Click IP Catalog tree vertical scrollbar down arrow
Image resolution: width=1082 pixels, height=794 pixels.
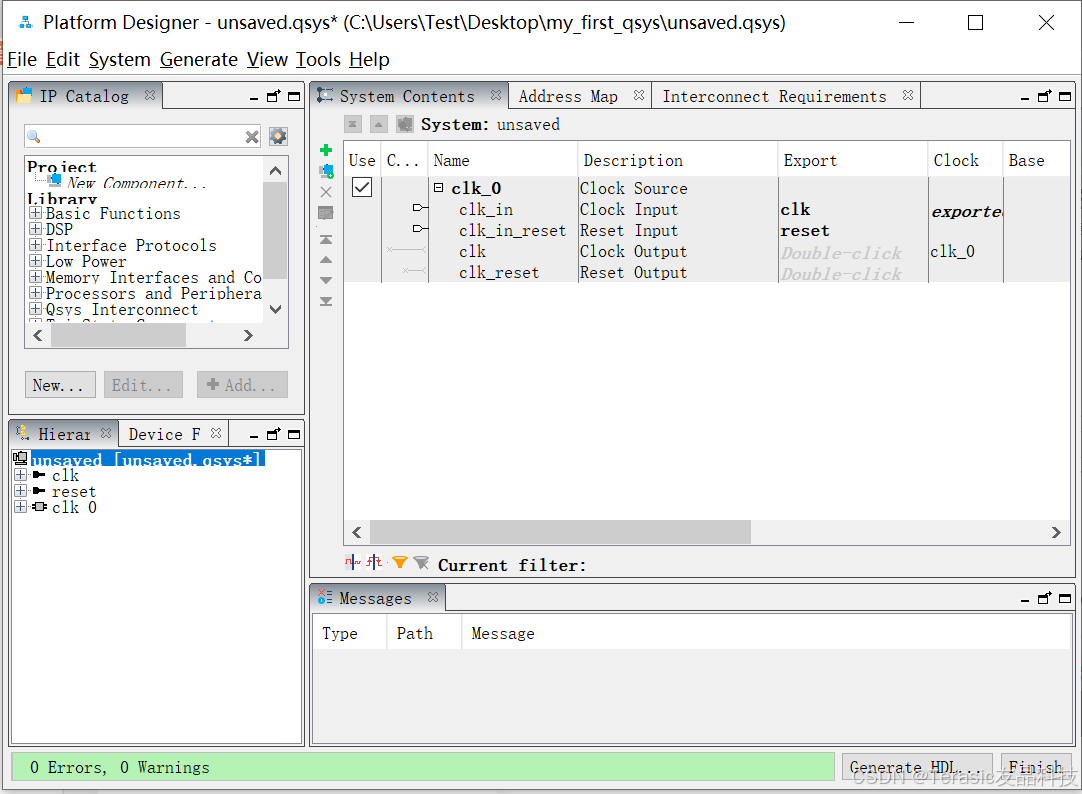tap(275, 309)
